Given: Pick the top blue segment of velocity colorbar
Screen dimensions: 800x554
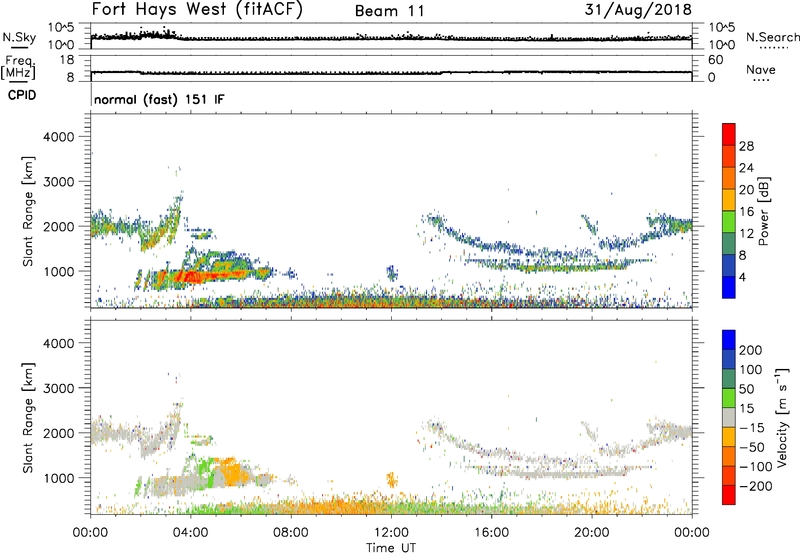Looking at the screenshot, I should (x=729, y=340).
